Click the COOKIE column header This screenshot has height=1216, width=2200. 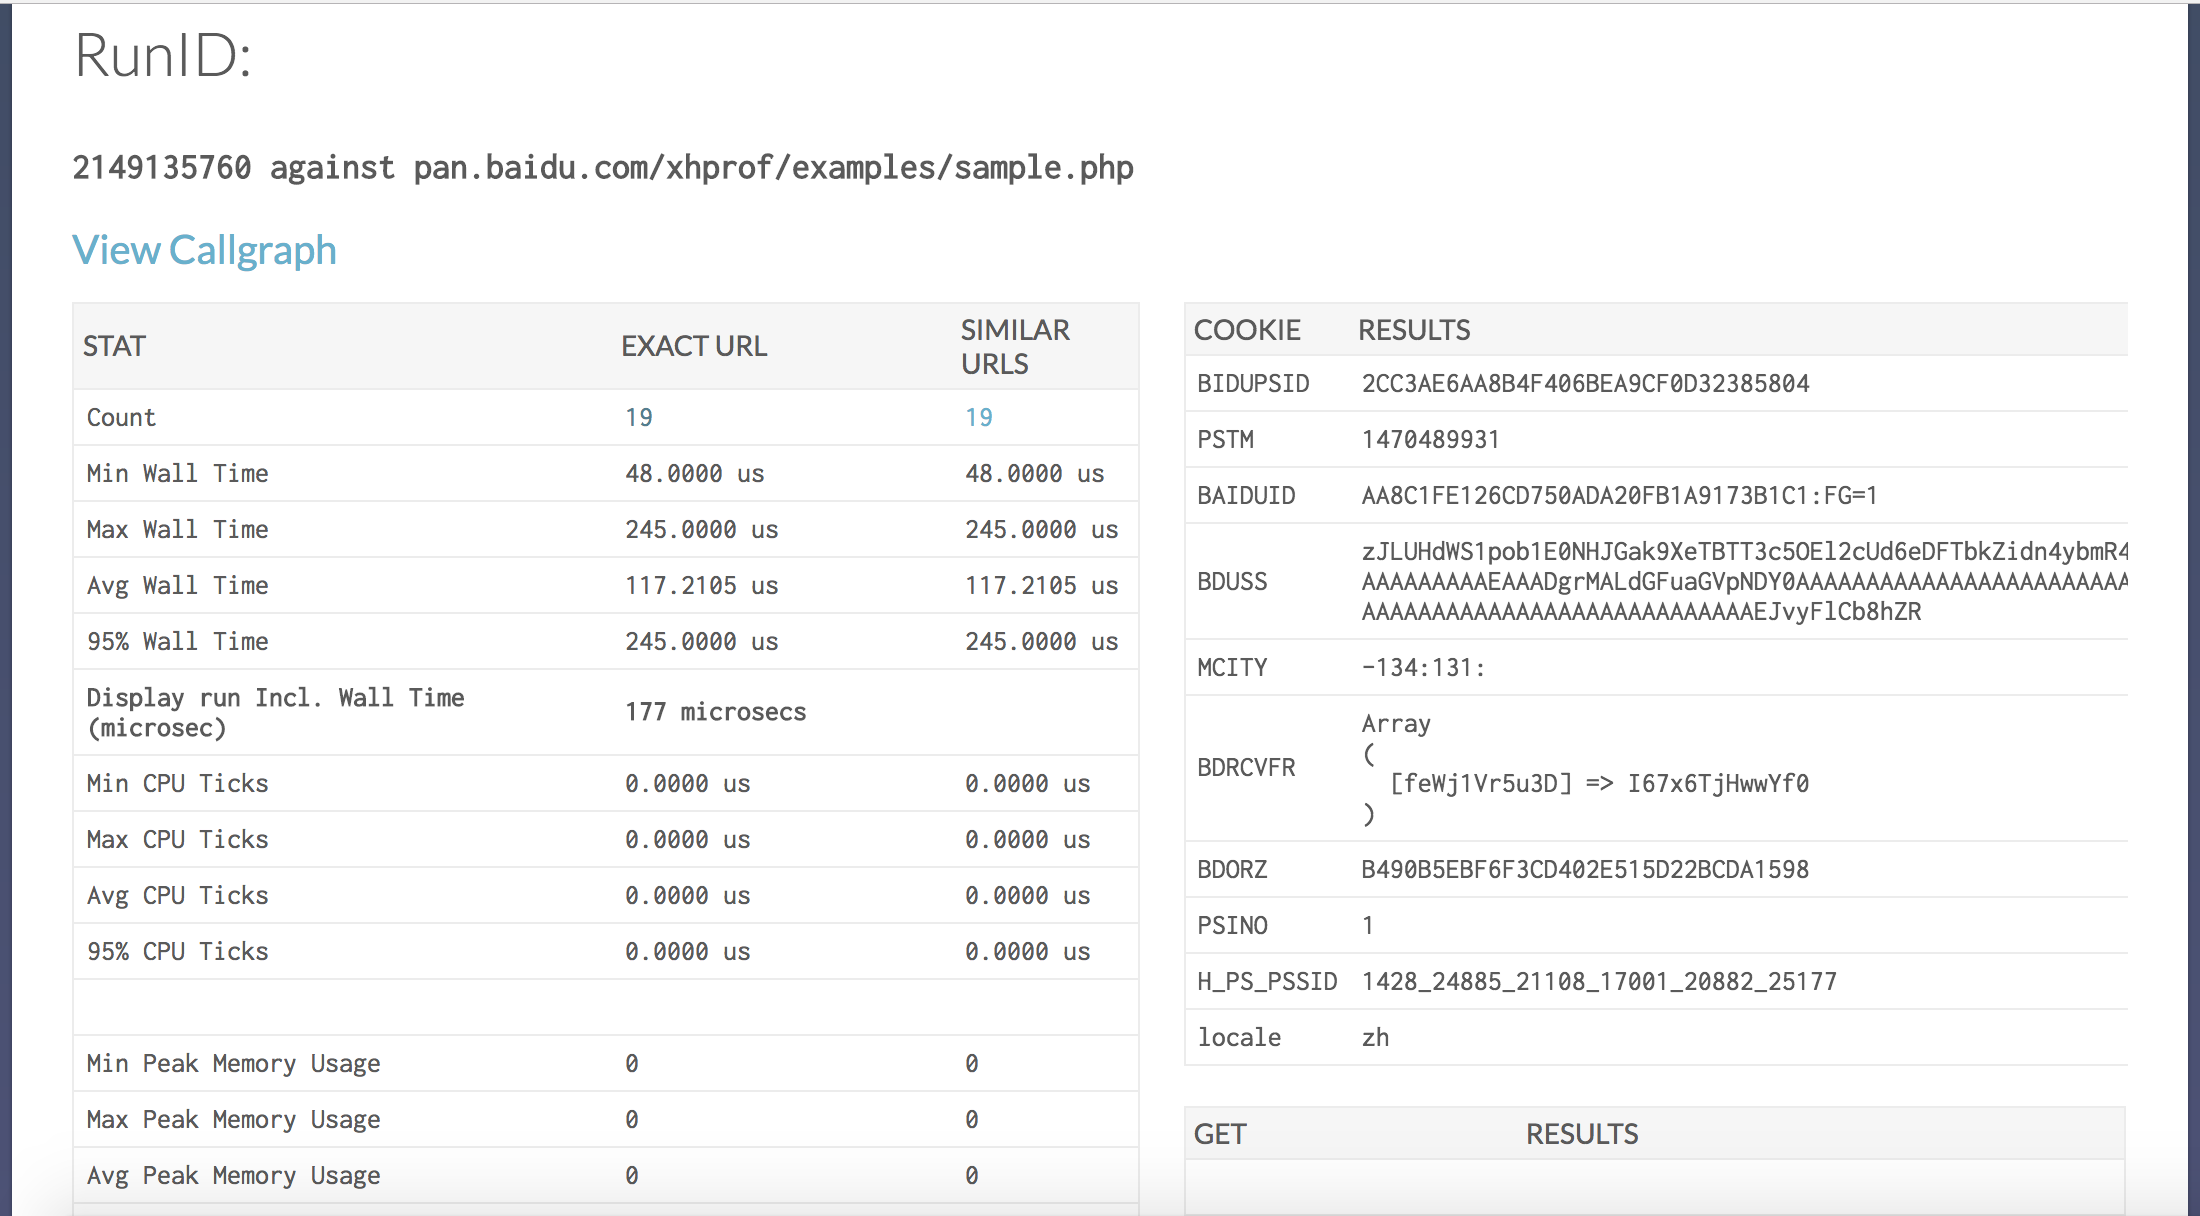click(1246, 330)
